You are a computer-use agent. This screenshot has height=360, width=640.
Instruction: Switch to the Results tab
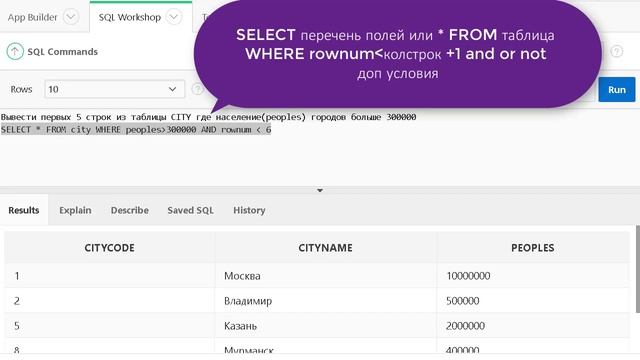[x=24, y=210]
